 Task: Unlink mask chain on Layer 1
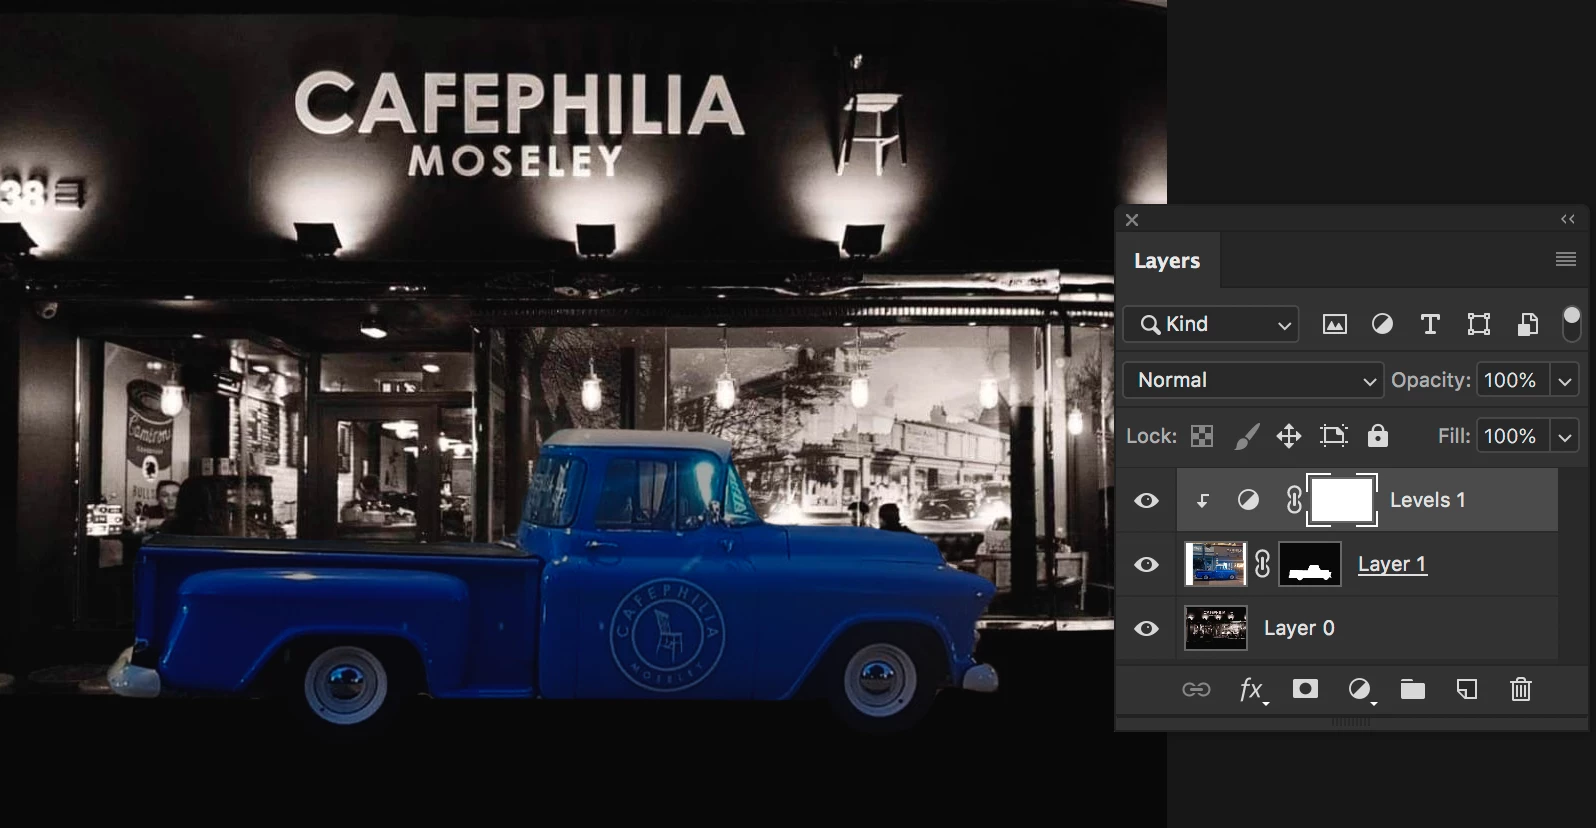tap(1263, 565)
